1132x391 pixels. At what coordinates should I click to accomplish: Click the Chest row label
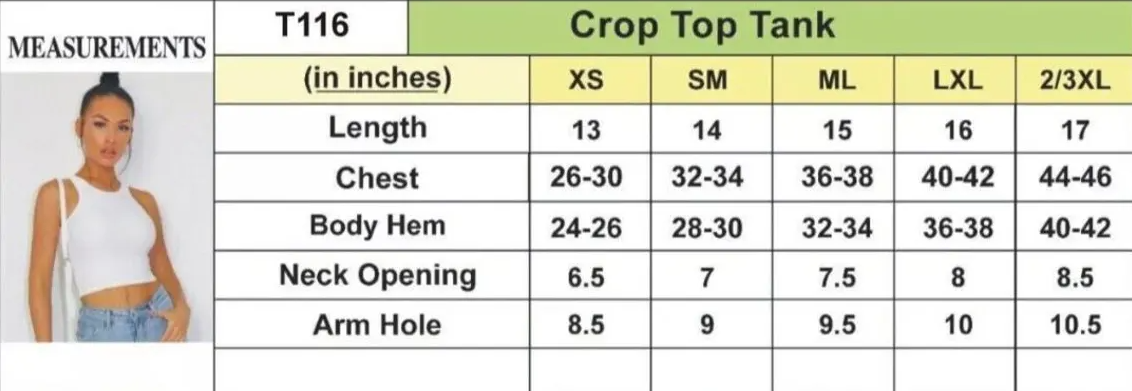tap(377, 178)
